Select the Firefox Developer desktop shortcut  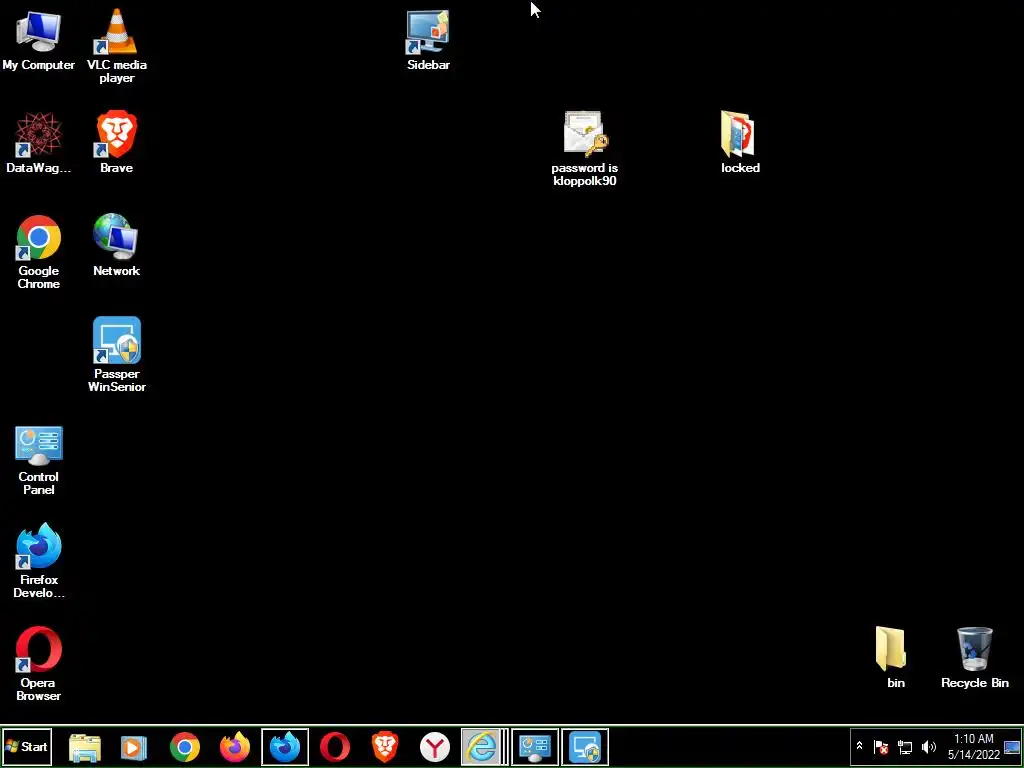click(x=39, y=560)
